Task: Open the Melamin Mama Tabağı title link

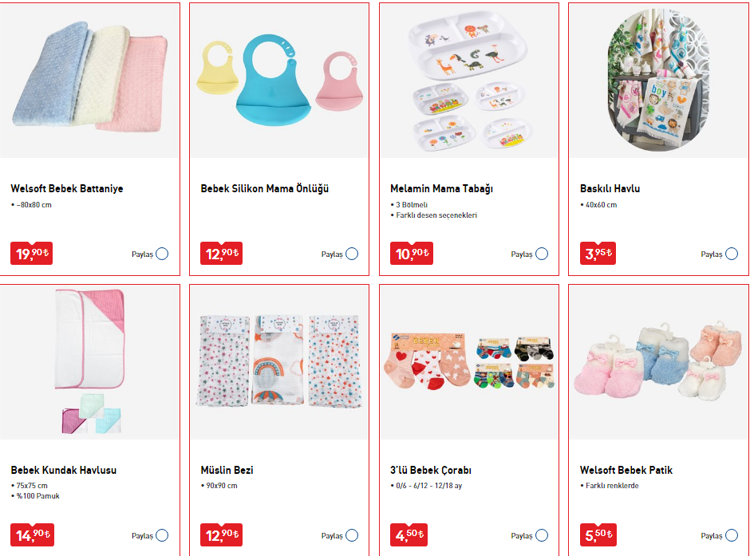Action: click(441, 189)
